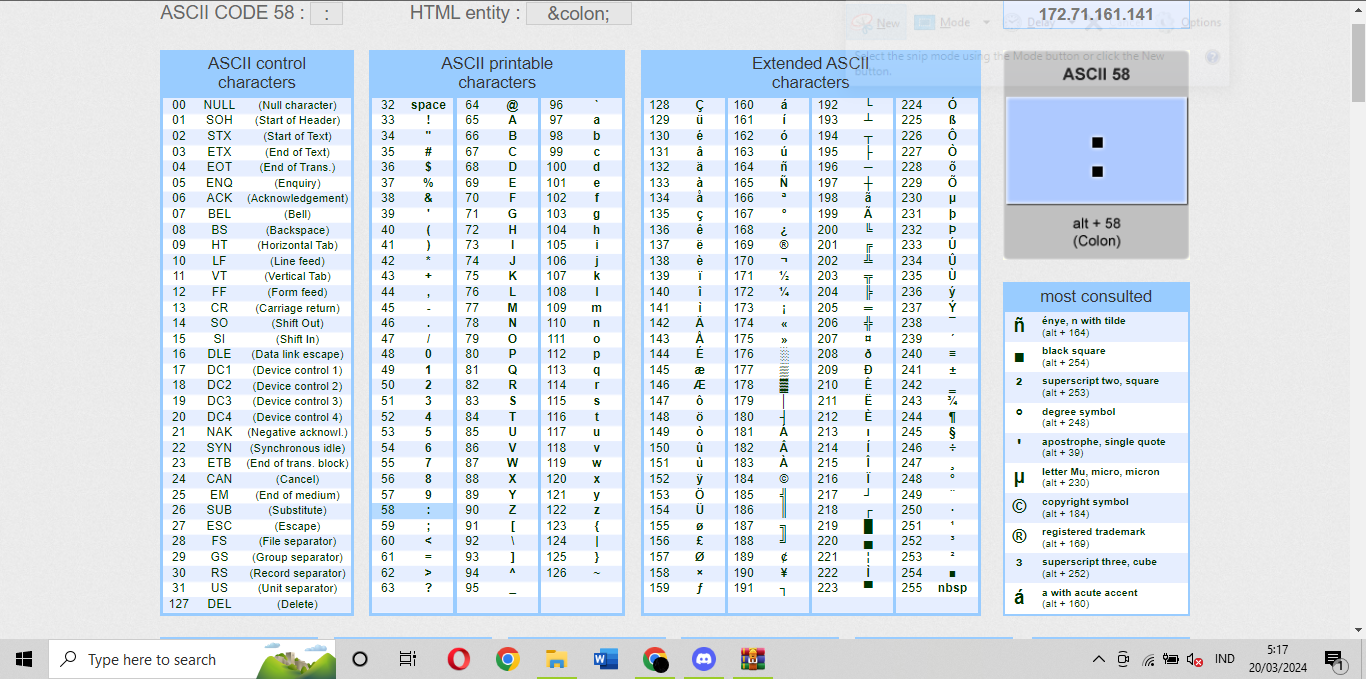Click the volume icon in the system tray

tap(1194, 659)
